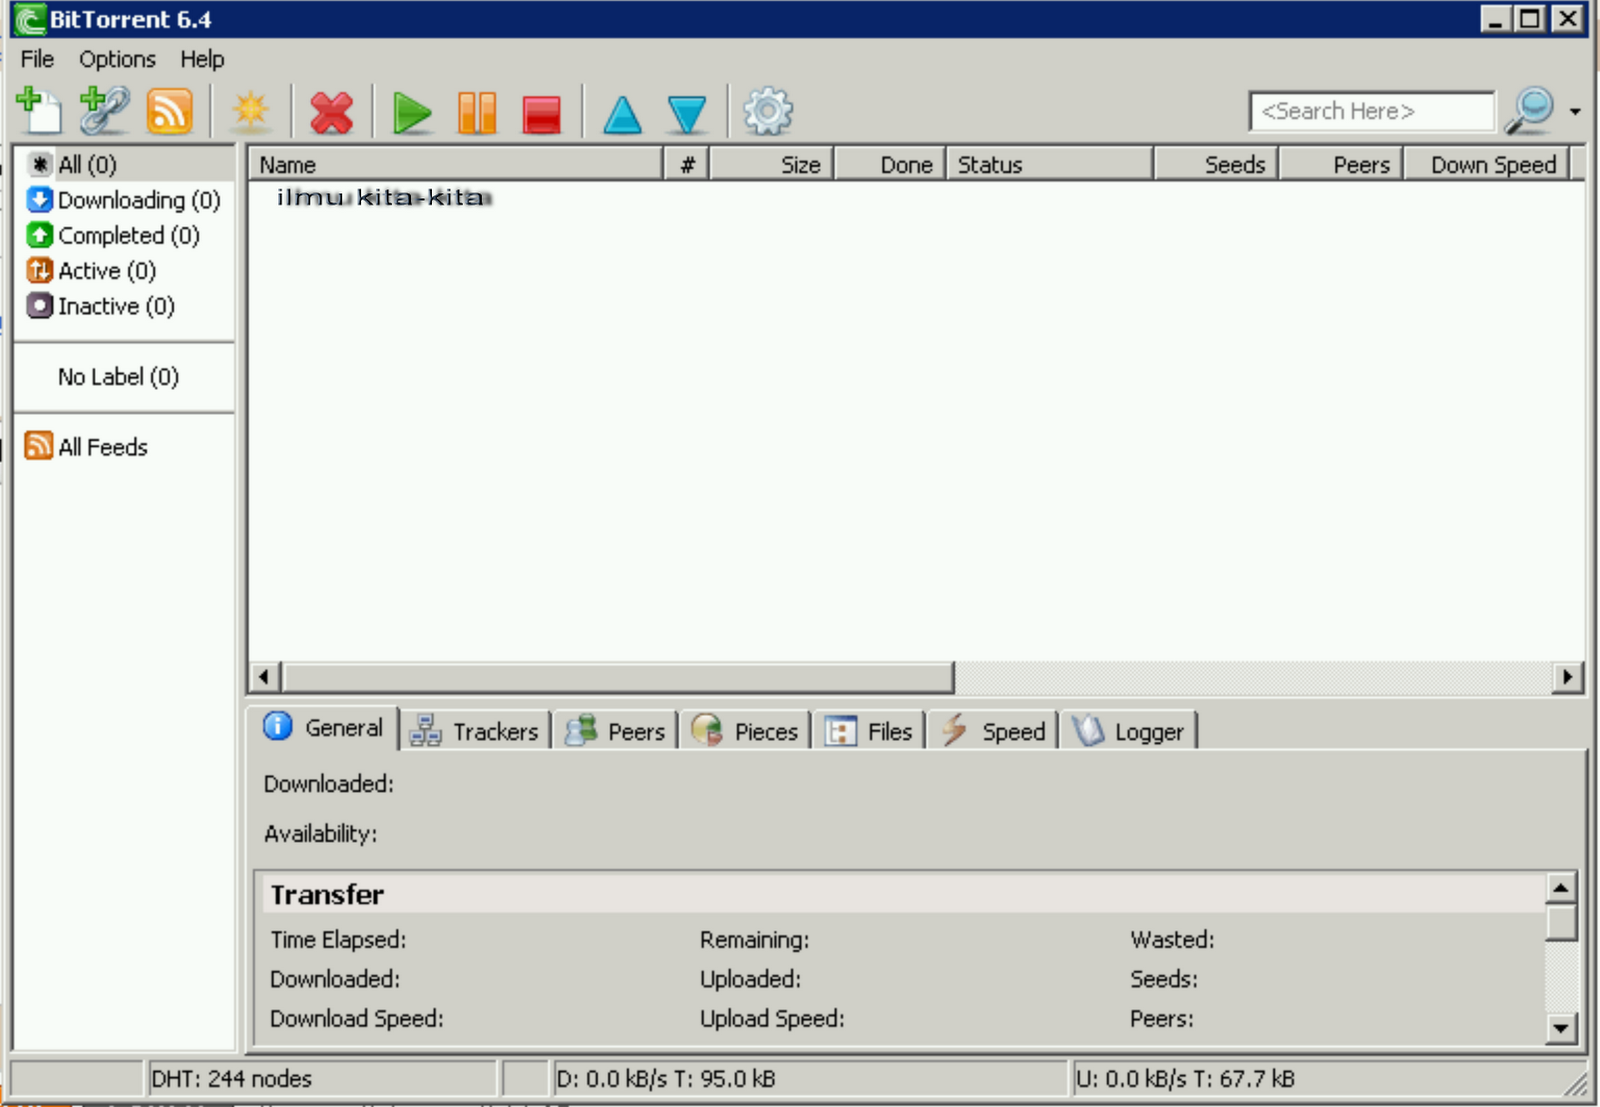Start the selected torrent
Image resolution: width=1600 pixels, height=1107 pixels.
click(412, 111)
